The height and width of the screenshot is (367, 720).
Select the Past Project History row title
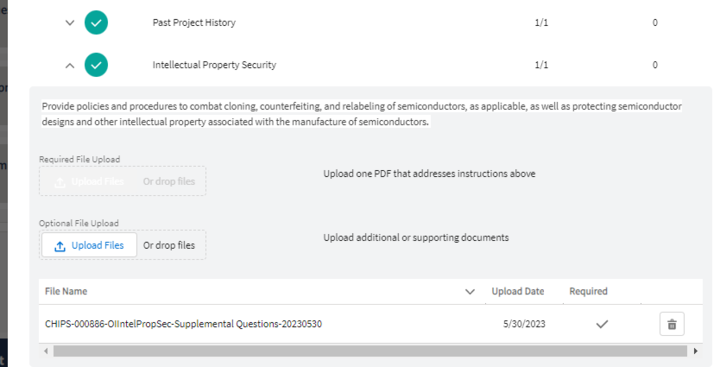[194, 23]
